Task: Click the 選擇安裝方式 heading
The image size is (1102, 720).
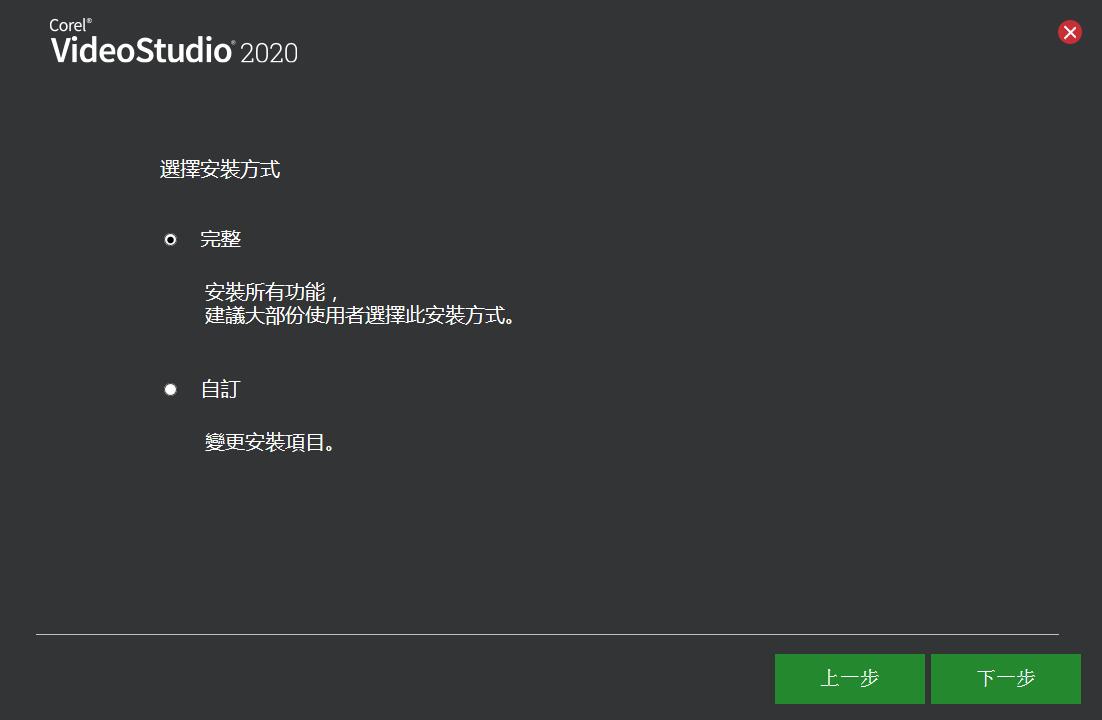Action: coord(220,169)
